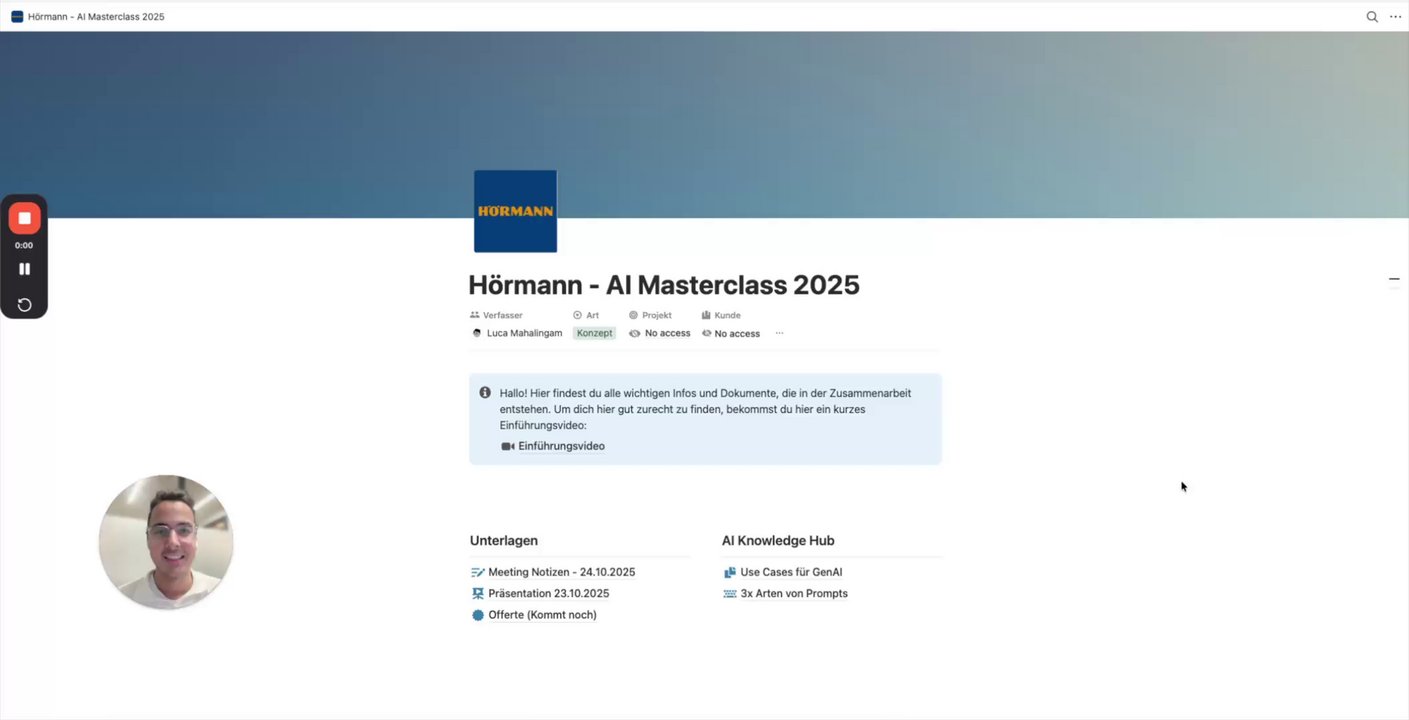Open Offerte (Kommt noch)
This screenshot has width=1409, height=720.
coord(542,615)
